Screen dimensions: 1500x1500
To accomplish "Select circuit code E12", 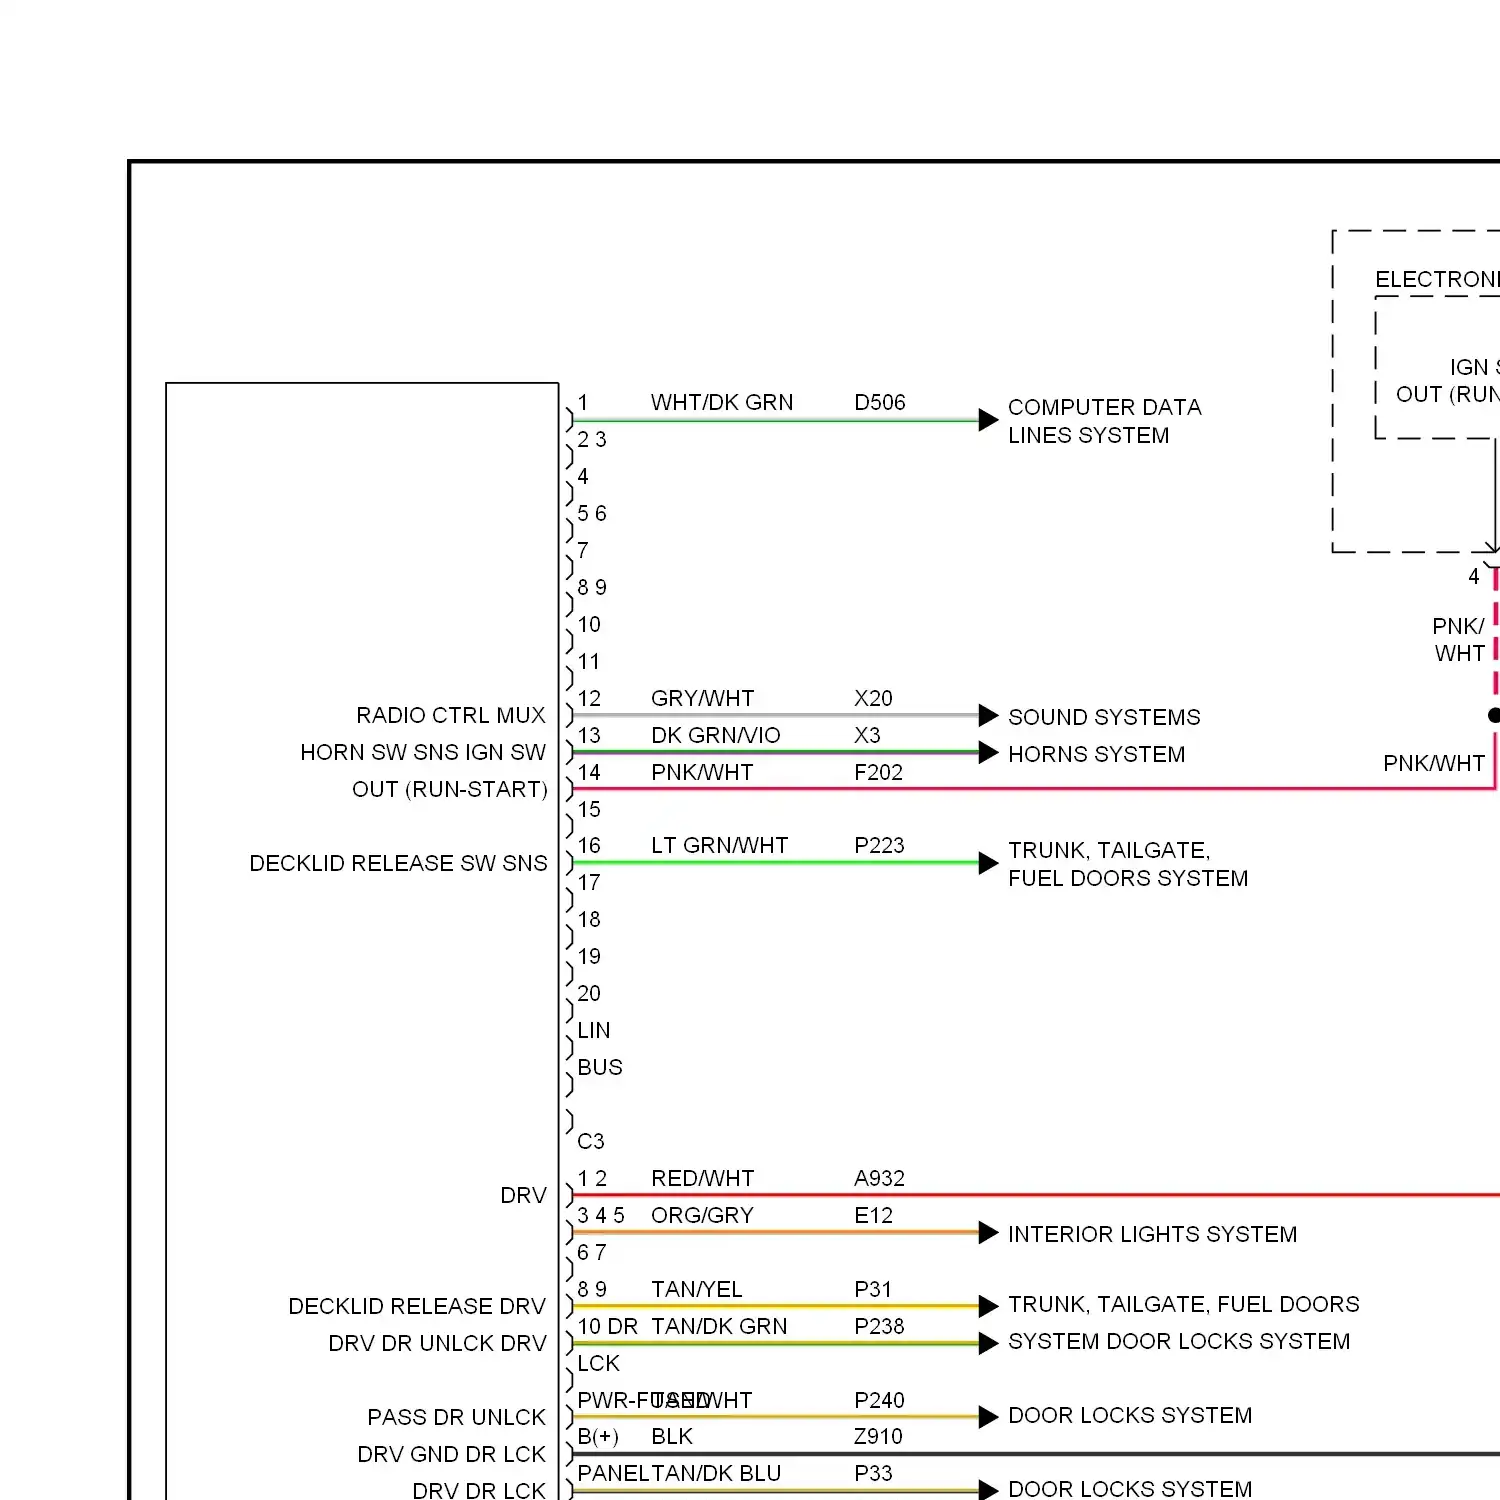I will (x=873, y=1215).
